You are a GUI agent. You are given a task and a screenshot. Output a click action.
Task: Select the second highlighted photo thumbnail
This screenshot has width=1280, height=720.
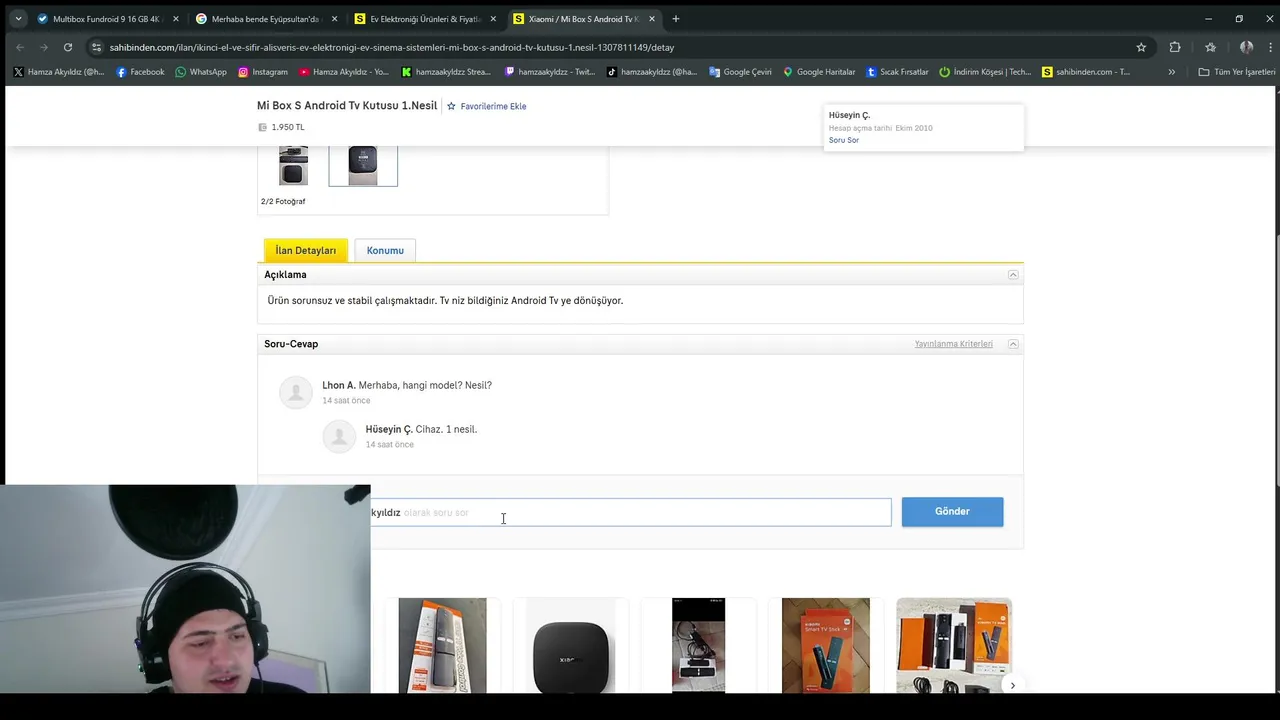click(x=363, y=165)
